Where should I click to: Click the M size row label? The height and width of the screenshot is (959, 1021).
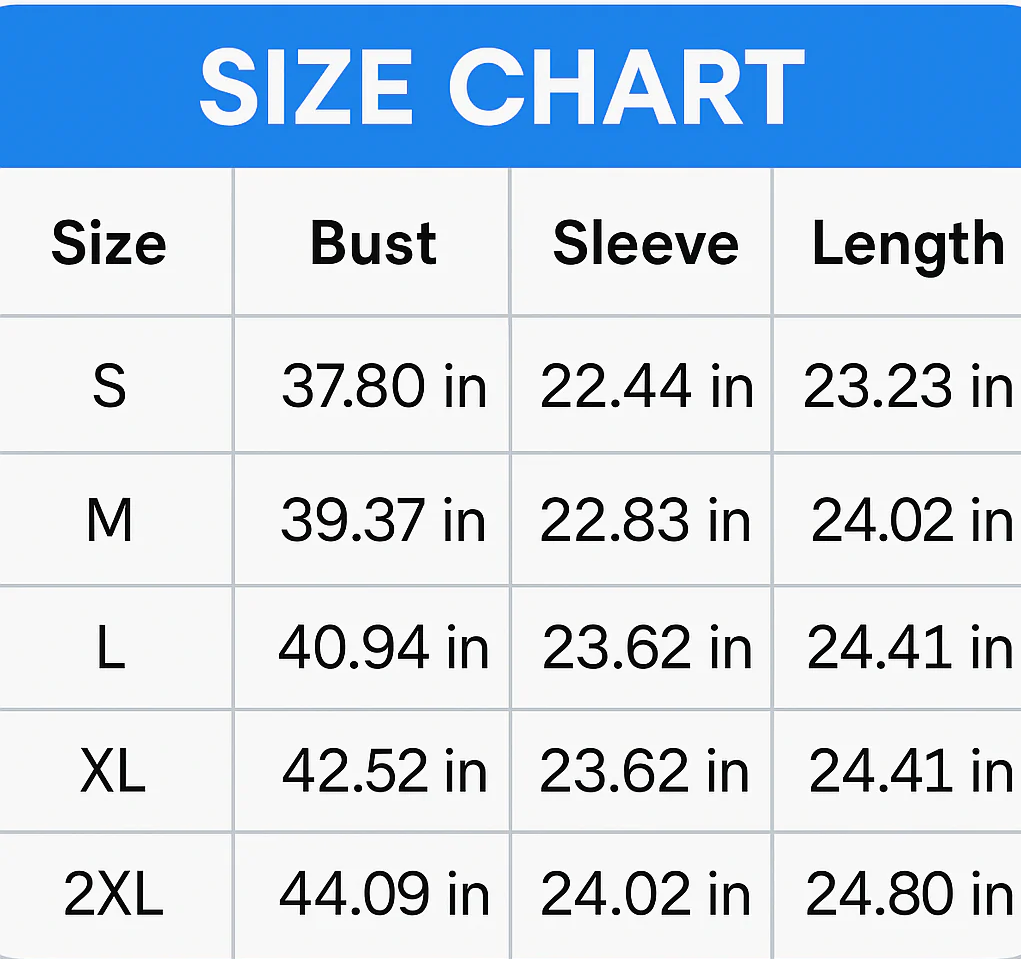click(109, 520)
